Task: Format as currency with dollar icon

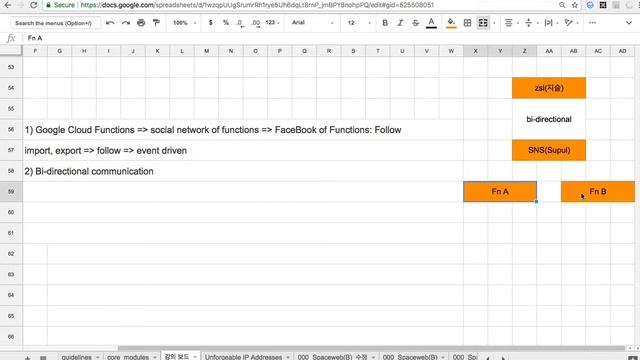Action: 211,23
